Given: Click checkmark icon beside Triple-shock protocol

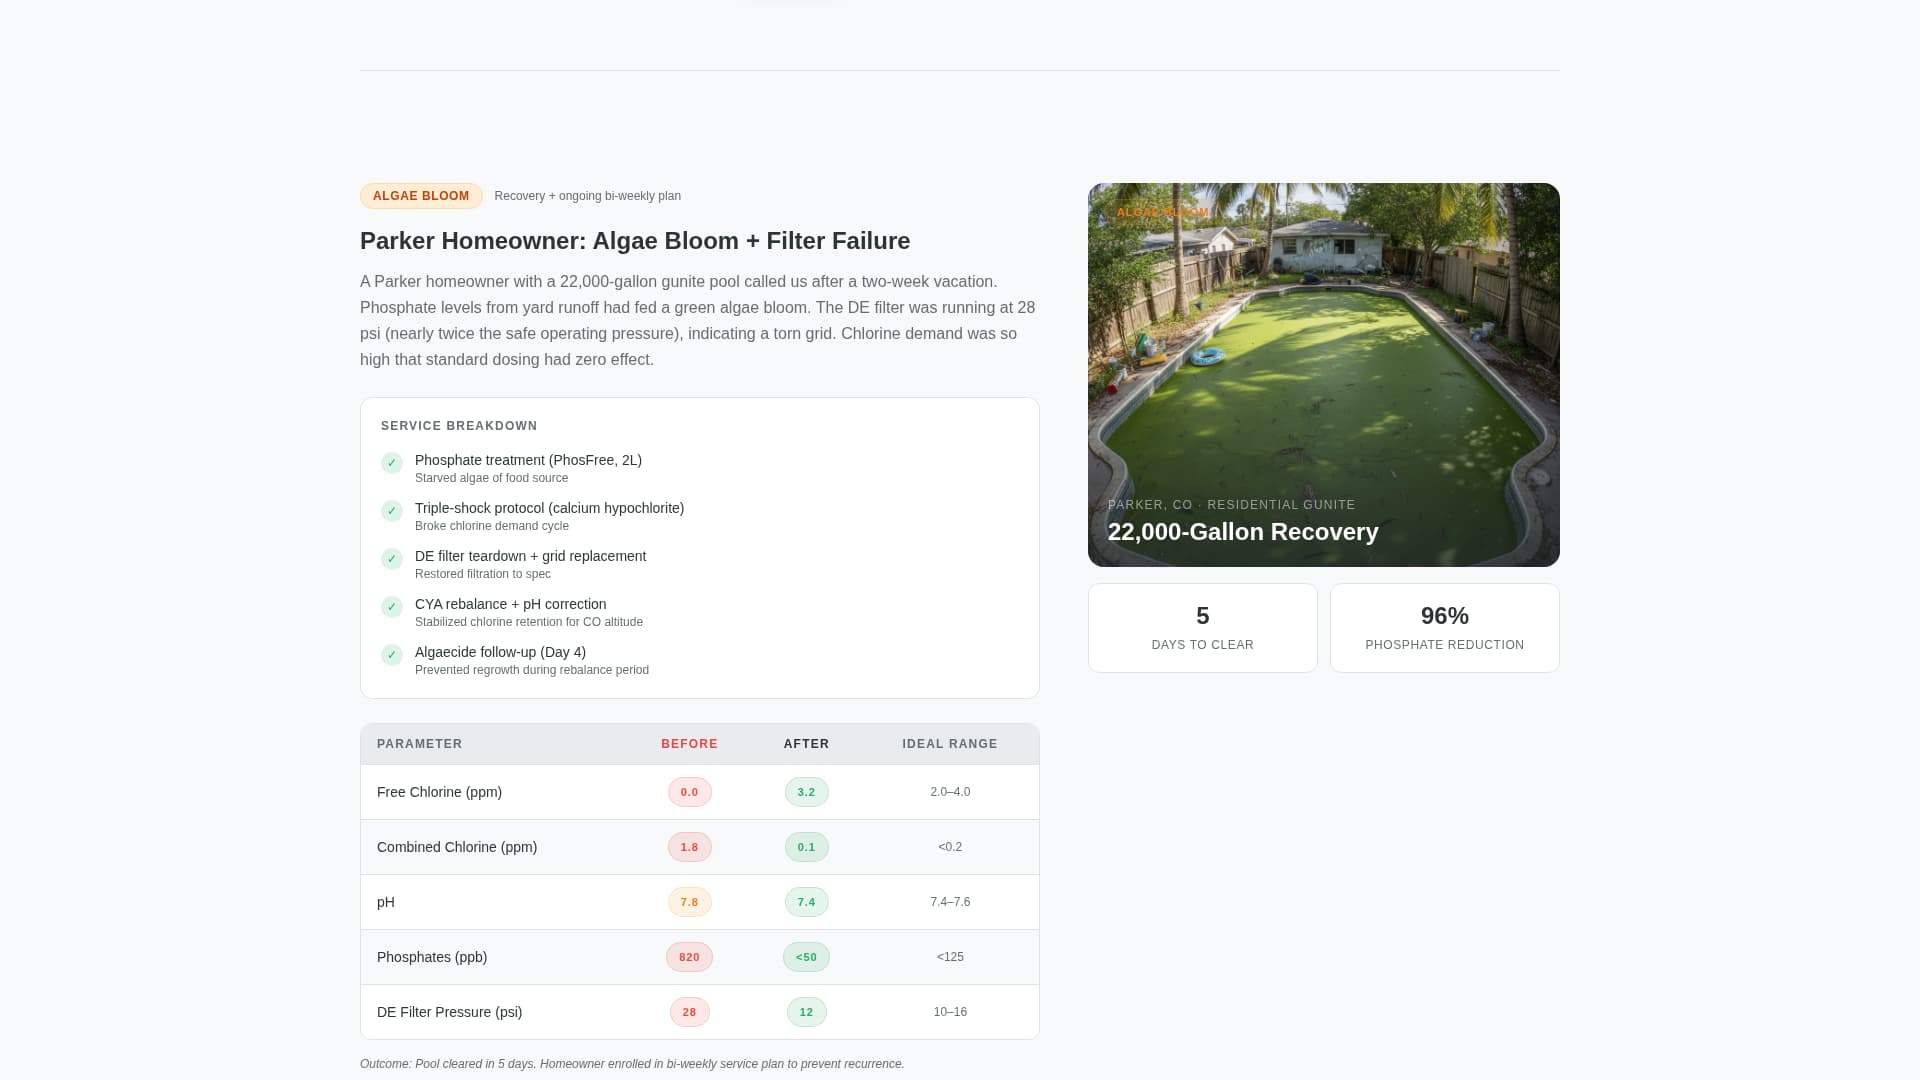Looking at the screenshot, I should tap(392, 511).
